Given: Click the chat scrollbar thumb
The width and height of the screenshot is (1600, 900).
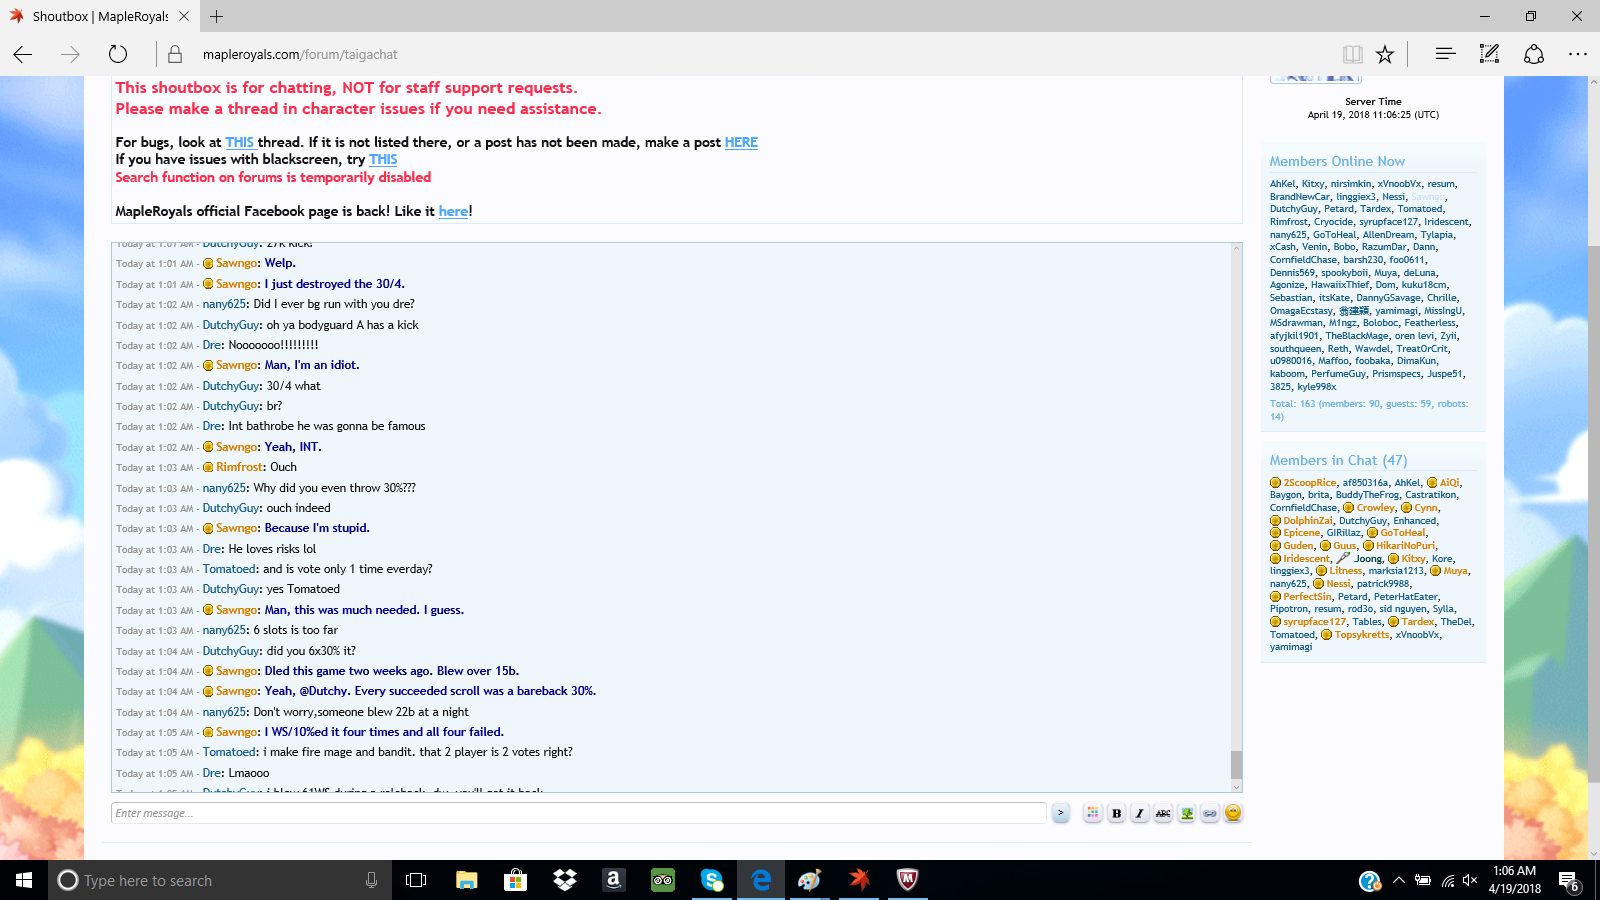Looking at the screenshot, I should click(1236, 765).
